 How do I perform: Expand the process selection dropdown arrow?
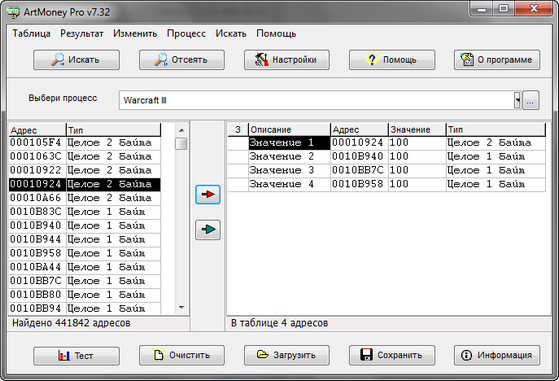tap(517, 100)
